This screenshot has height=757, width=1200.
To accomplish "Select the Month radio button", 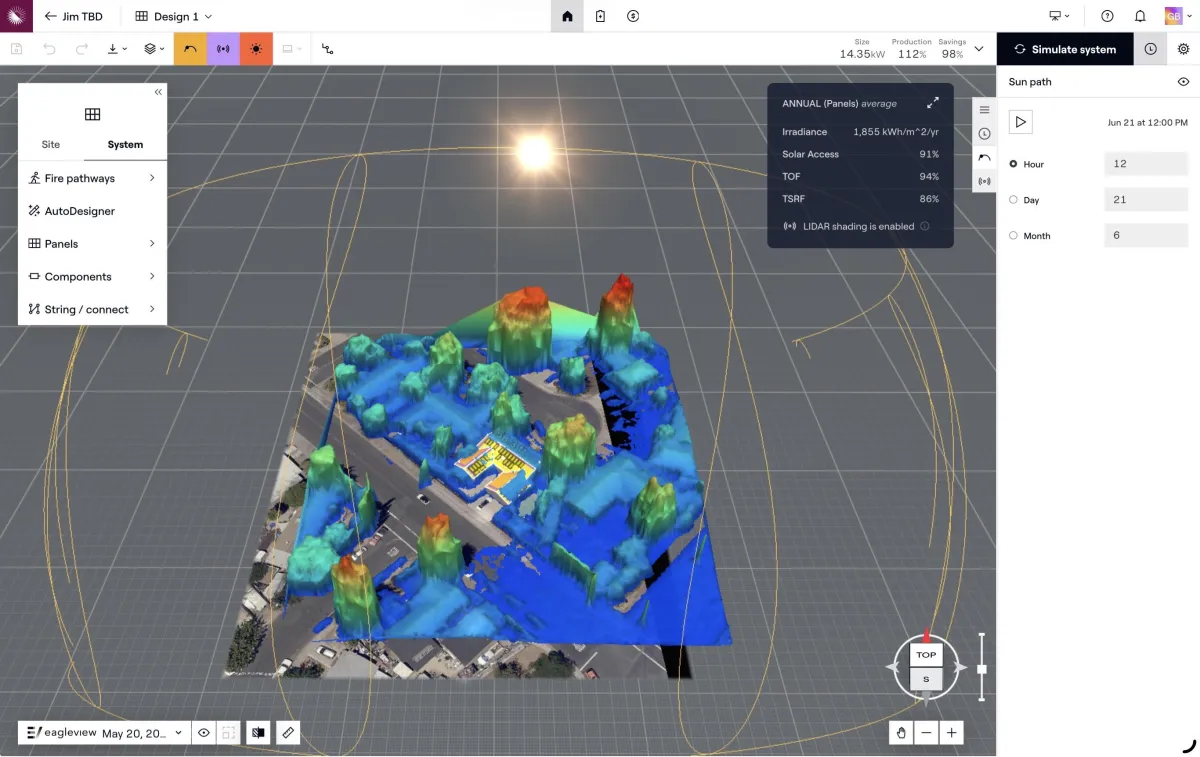I will click(1013, 236).
